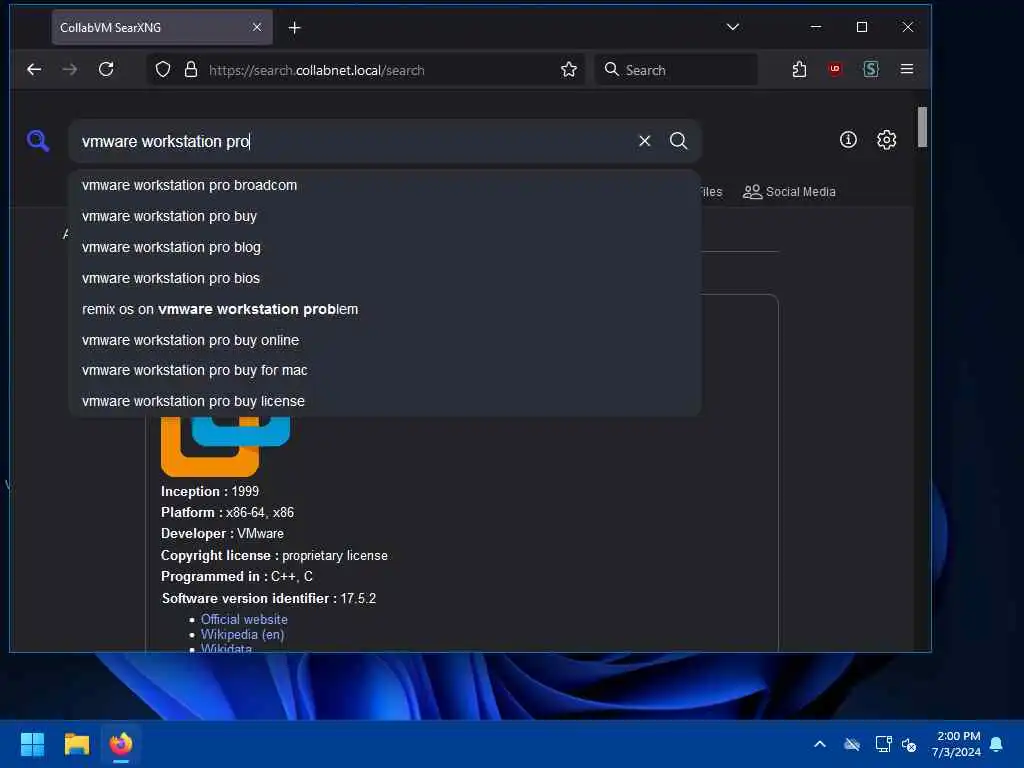Open the SearXNG about info icon
Viewport: 1024px width, 768px height.
[848, 140]
